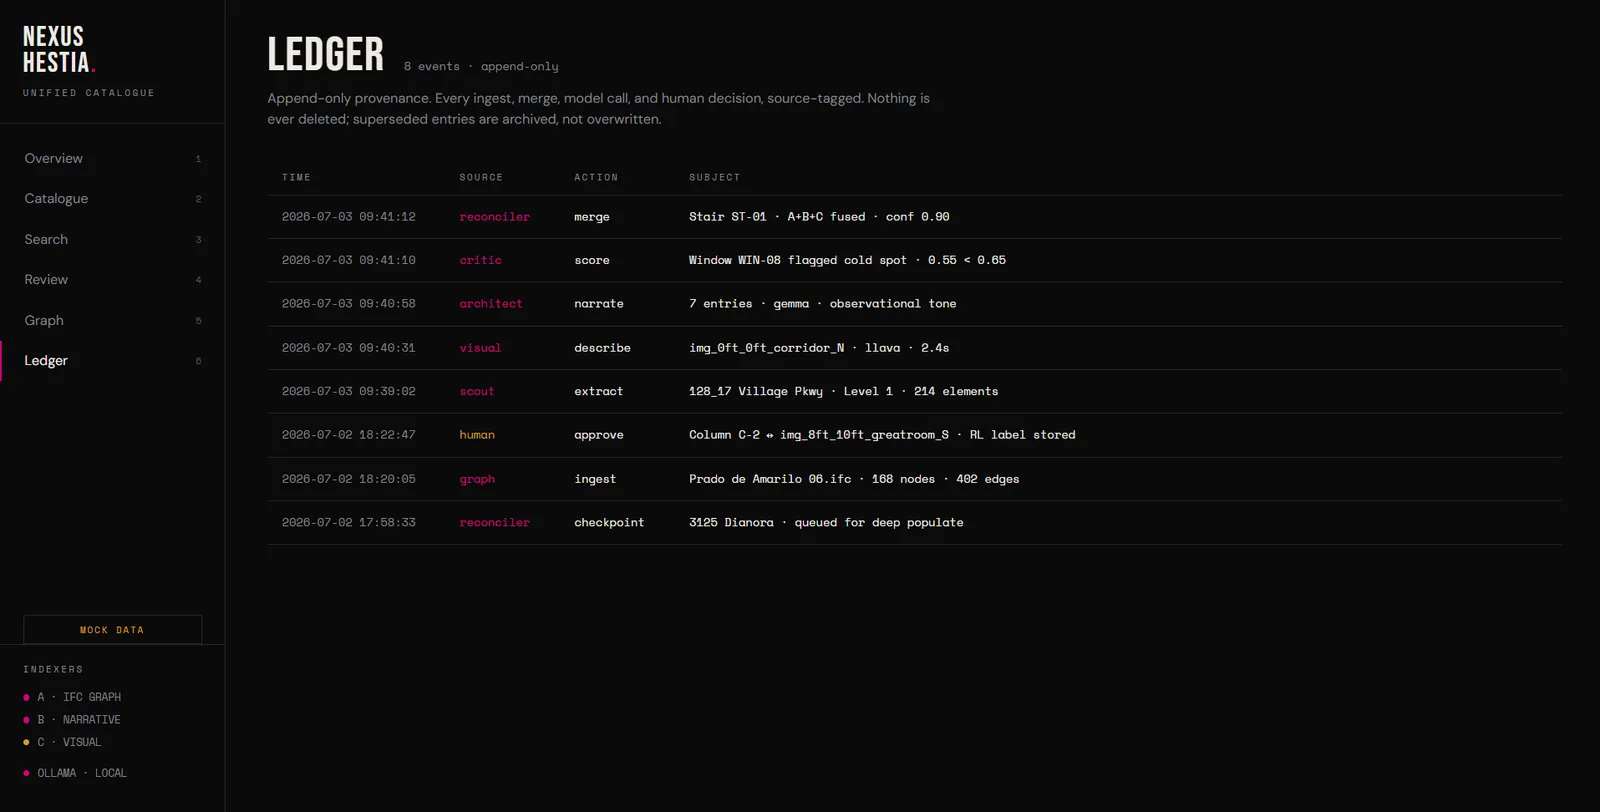The height and width of the screenshot is (812, 1600).
Task: Click the score action cell
Action: 592,260
